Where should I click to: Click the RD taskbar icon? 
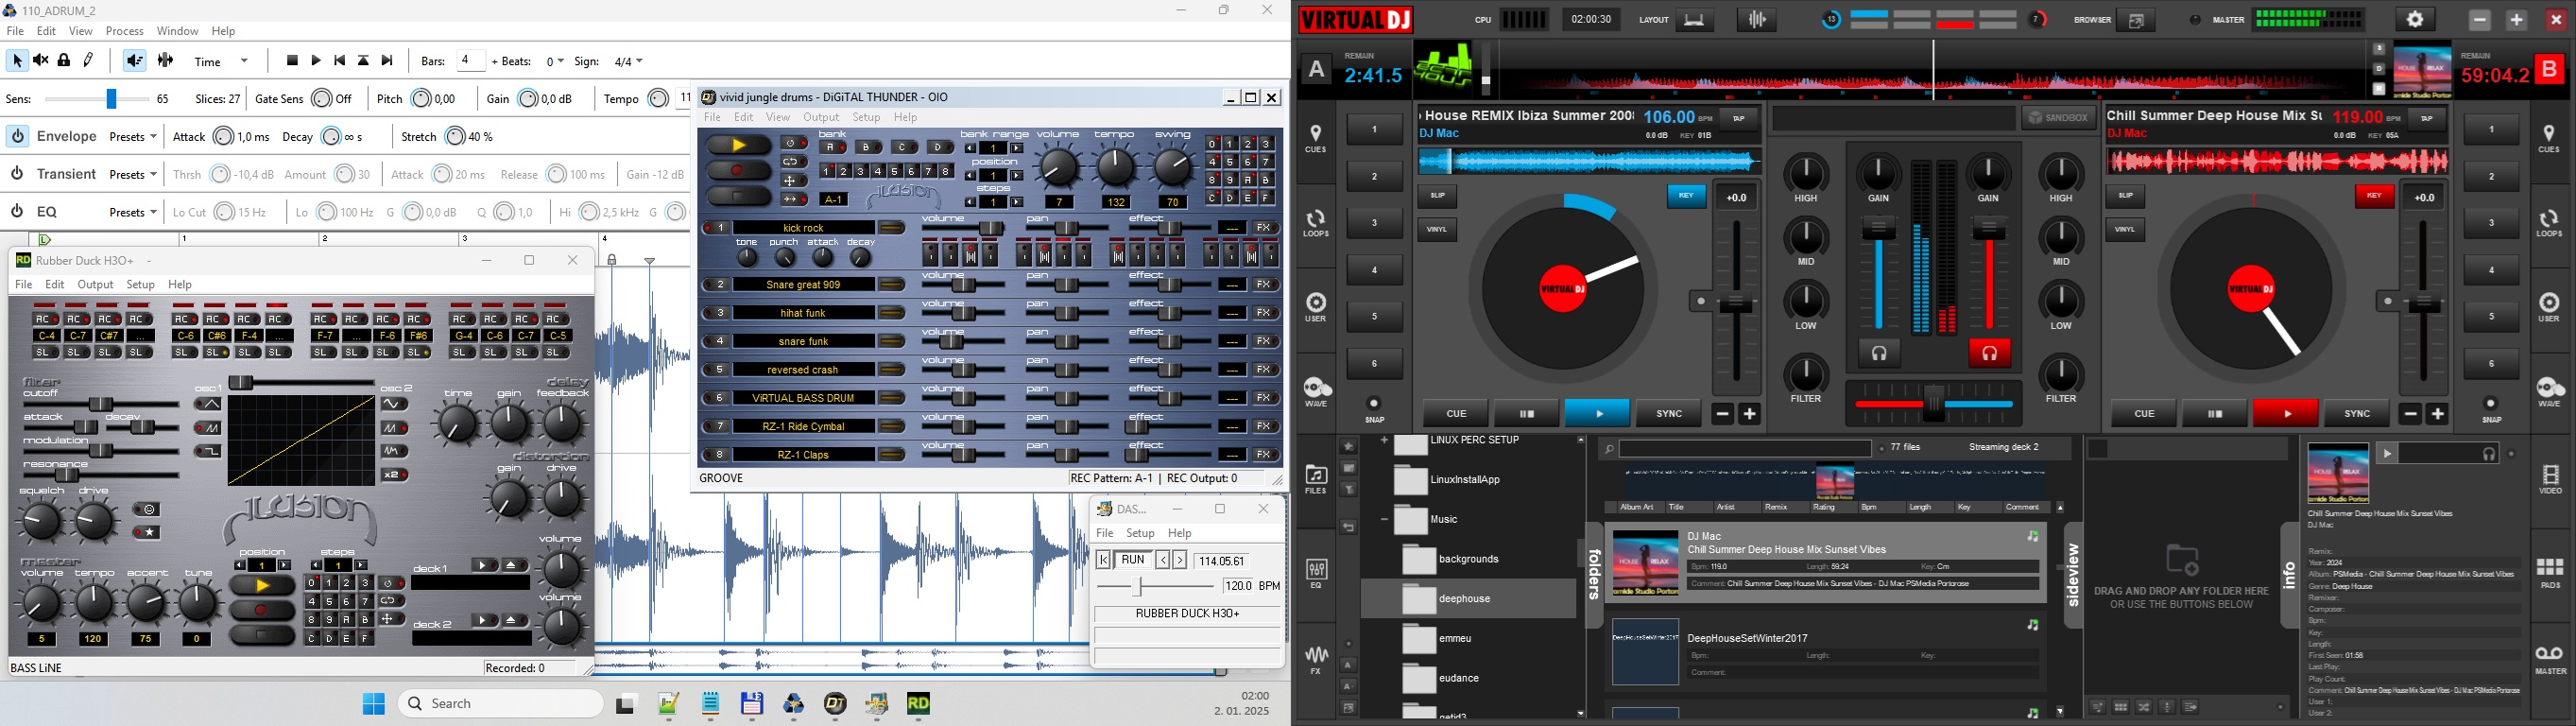click(x=918, y=705)
